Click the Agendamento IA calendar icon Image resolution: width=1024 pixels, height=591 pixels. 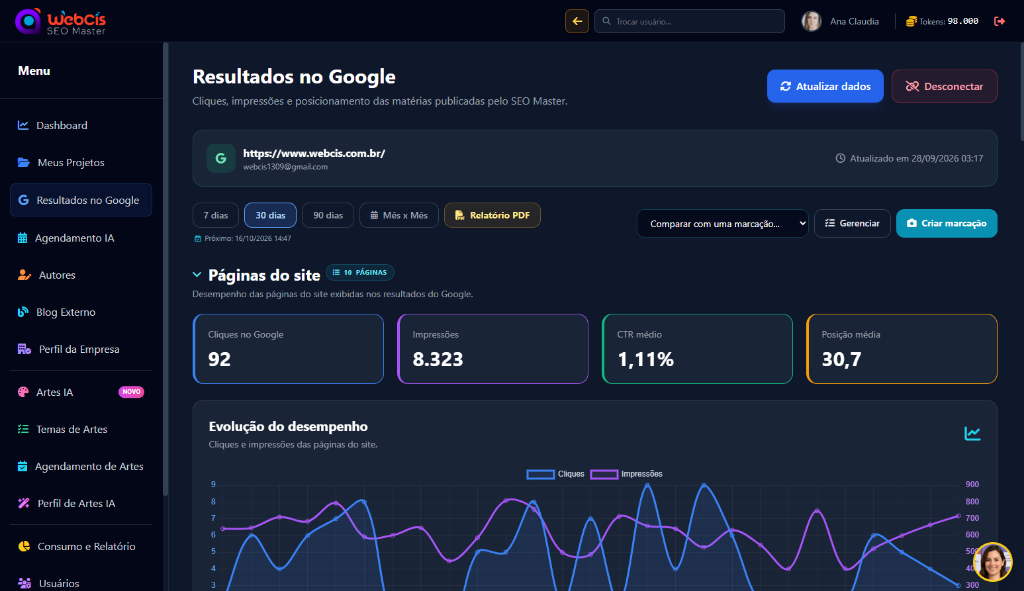[x=22, y=238]
